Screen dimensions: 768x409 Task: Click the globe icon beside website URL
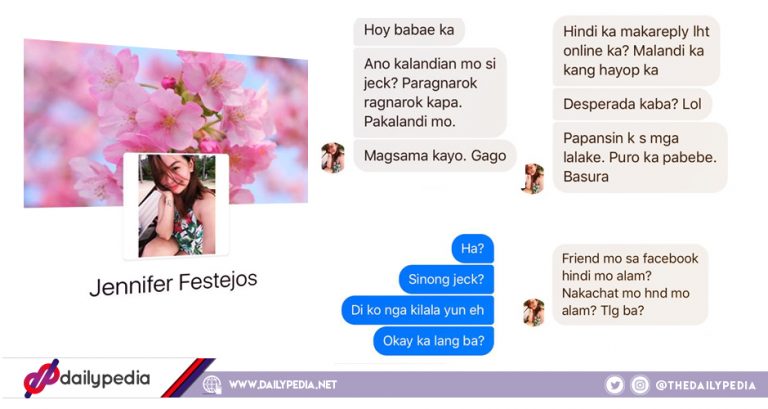212,385
